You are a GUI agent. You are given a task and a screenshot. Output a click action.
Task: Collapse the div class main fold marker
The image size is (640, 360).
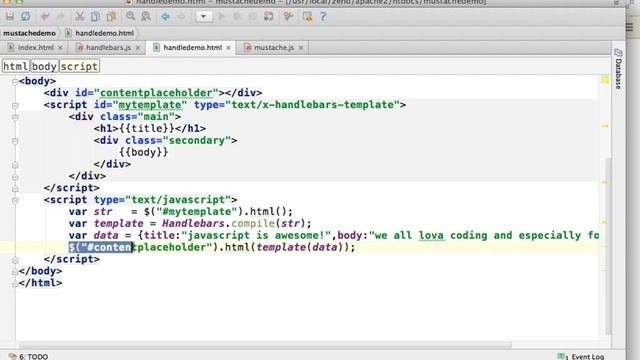click(15, 118)
